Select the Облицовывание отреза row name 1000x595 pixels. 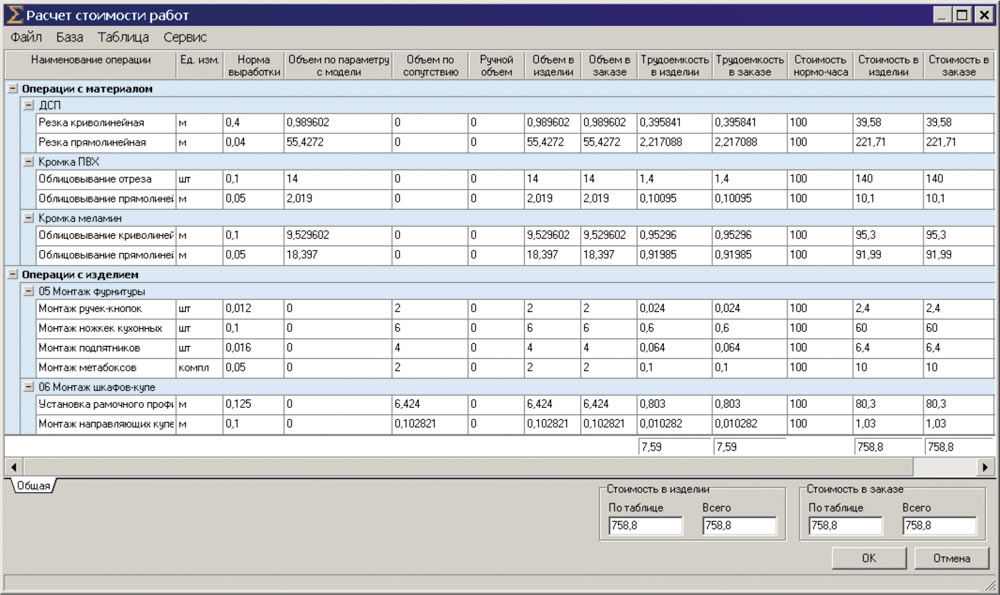click(105, 179)
